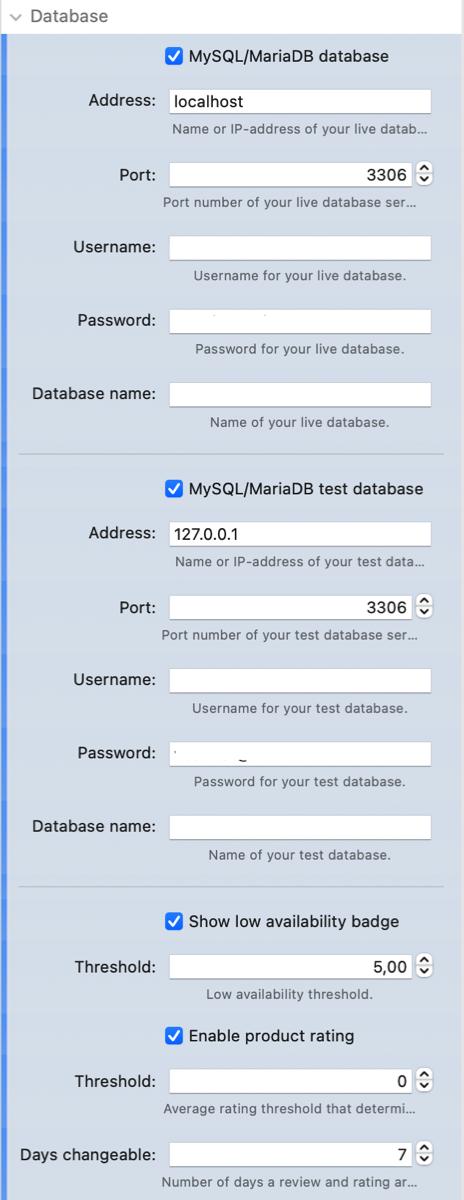Select the test Database name field
The width and height of the screenshot is (464, 1200).
[300, 827]
